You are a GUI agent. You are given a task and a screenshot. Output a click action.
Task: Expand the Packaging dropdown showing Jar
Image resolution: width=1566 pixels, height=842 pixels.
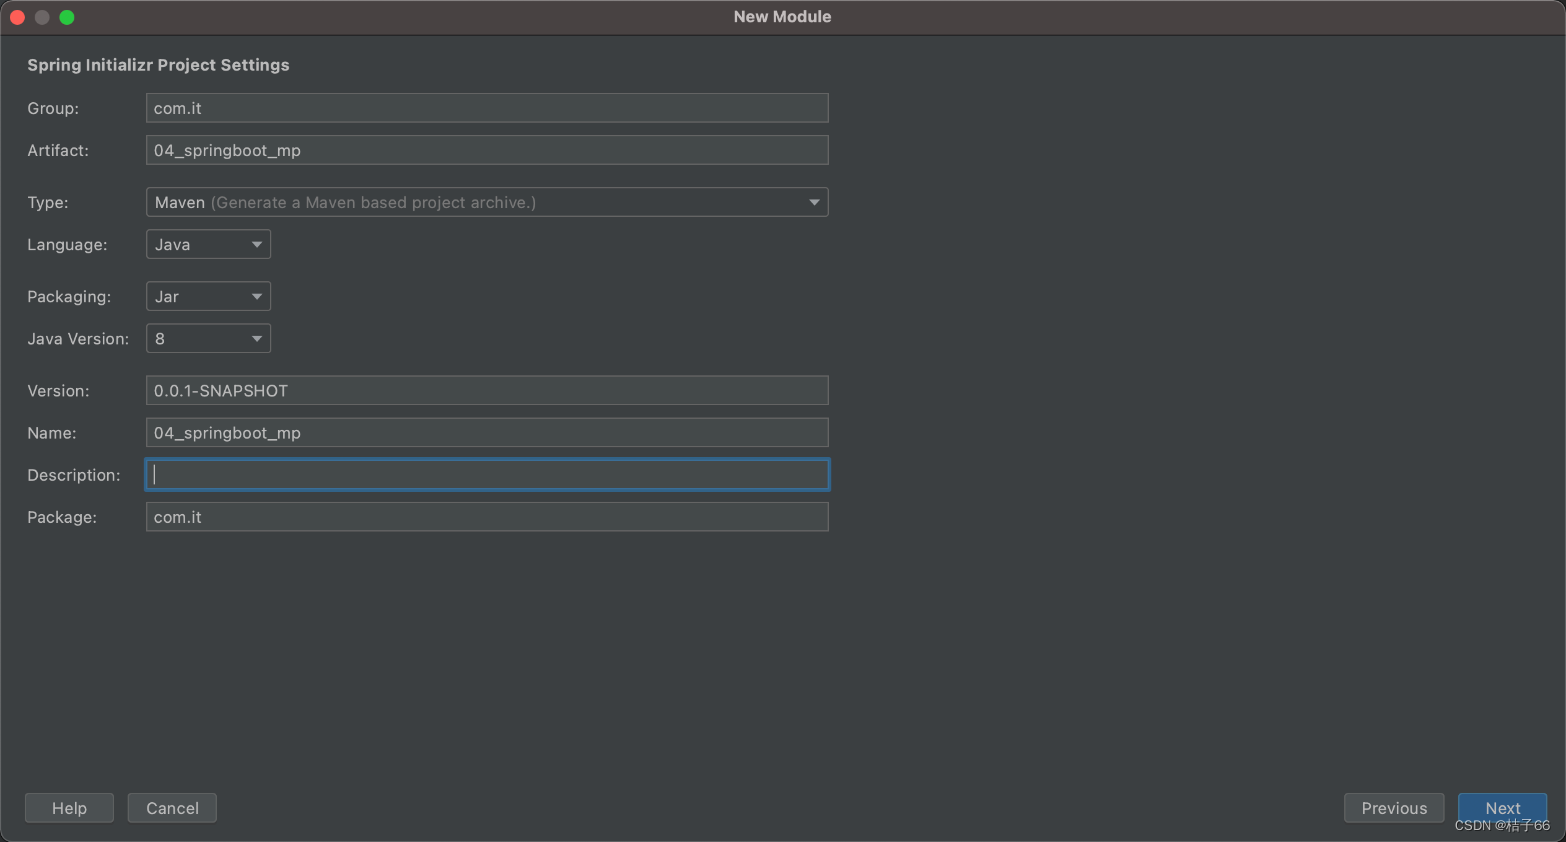pyautogui.click(x=208, y=296)
